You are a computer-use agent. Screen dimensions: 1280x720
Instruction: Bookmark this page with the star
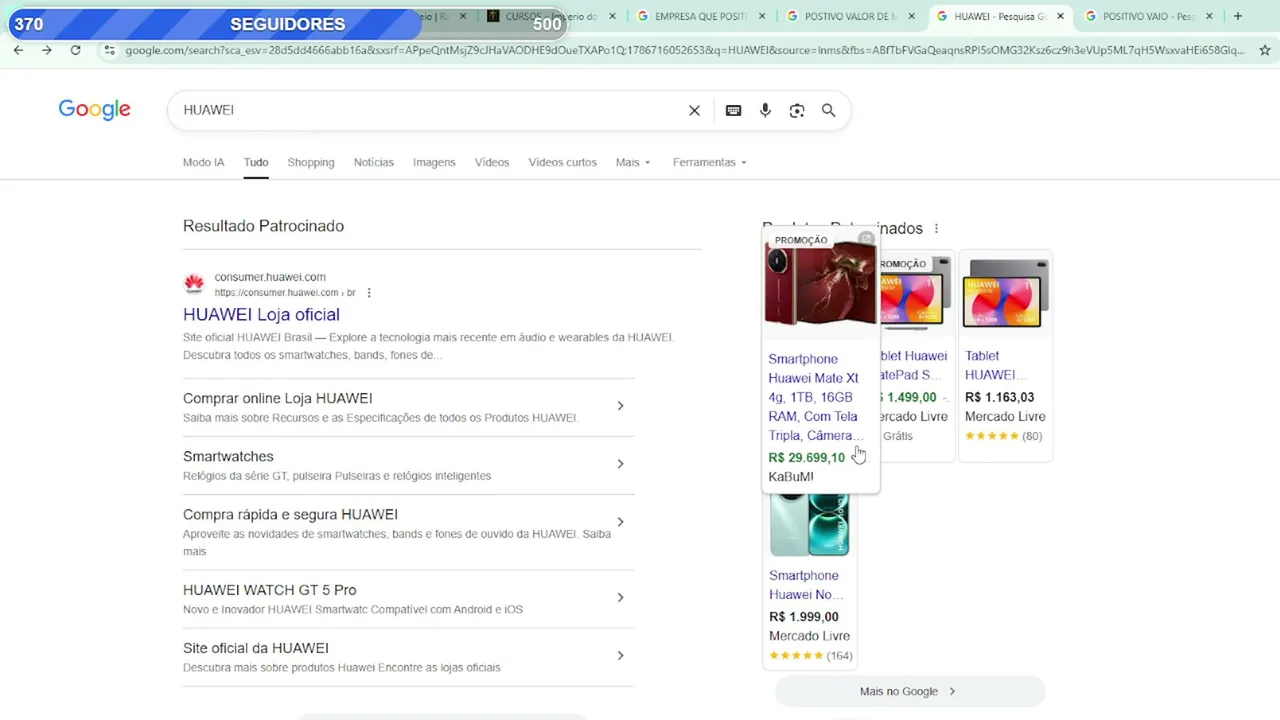tap(1264, 50)
